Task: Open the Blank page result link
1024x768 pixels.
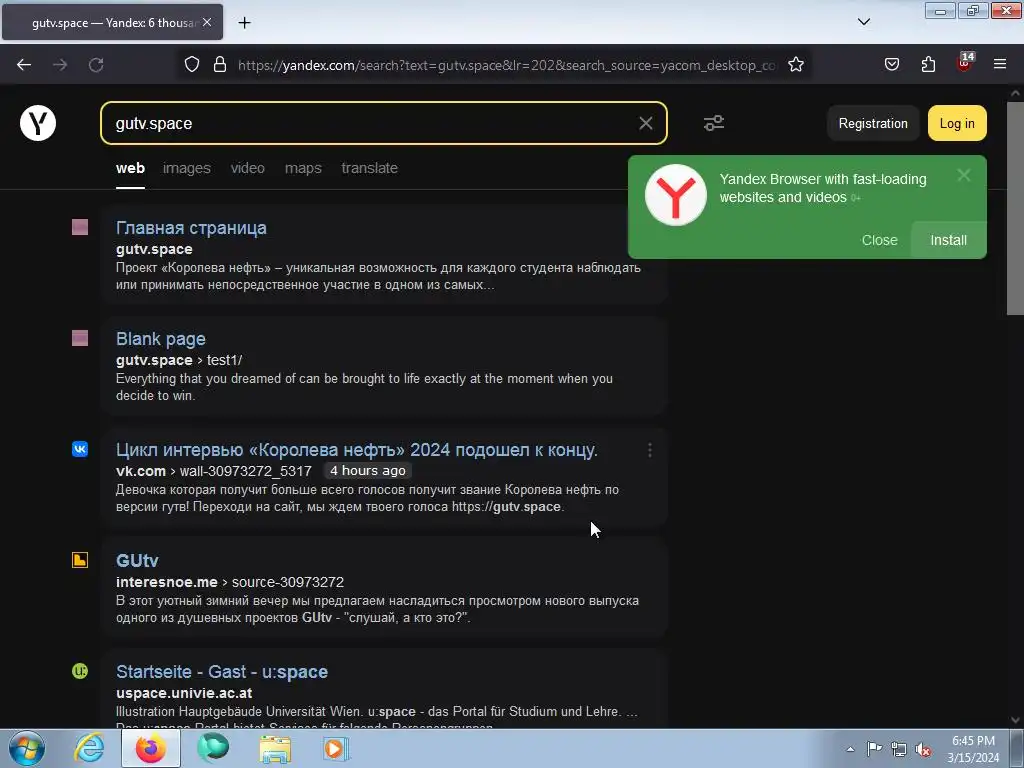Action: point(161,339)
